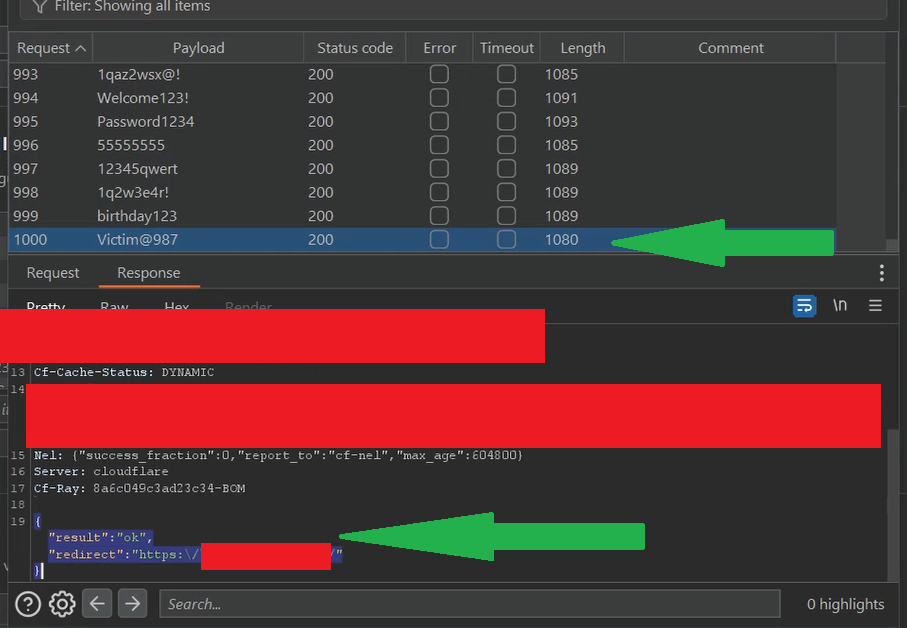Toggle word wrap icon in response viewer

[x=804, y=306]
